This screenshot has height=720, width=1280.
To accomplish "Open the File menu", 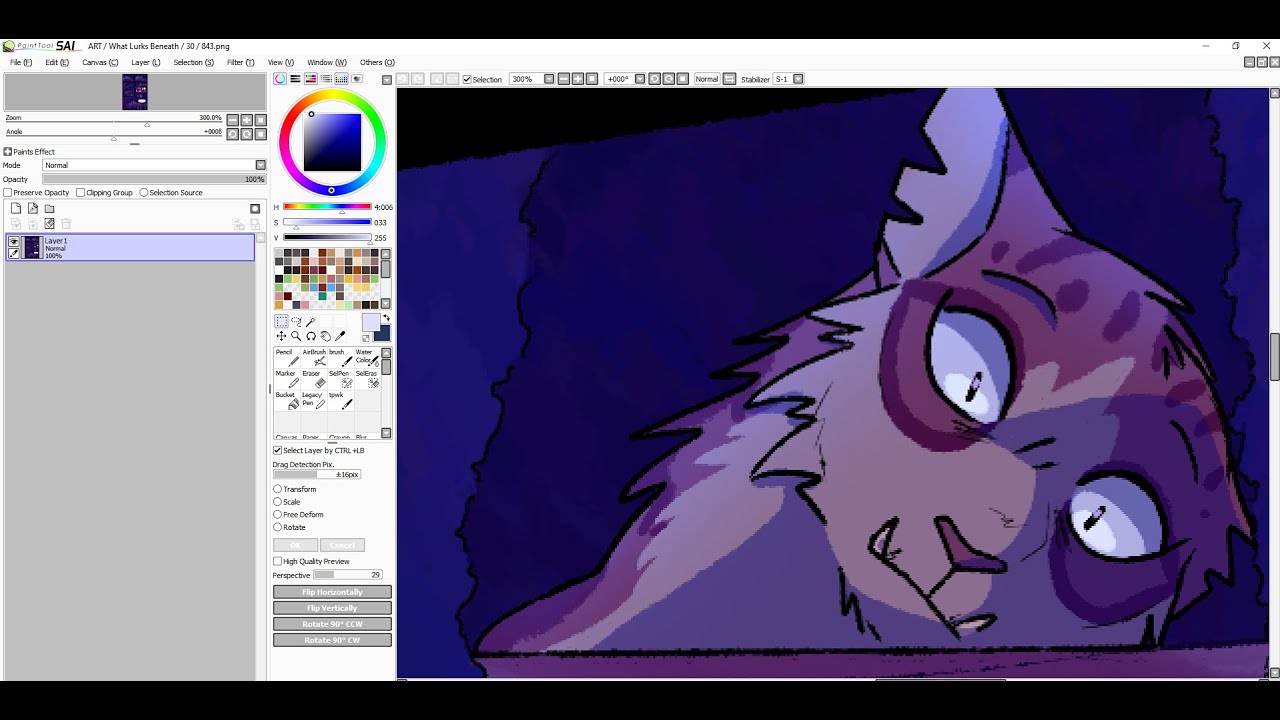I will click(21, 62).
